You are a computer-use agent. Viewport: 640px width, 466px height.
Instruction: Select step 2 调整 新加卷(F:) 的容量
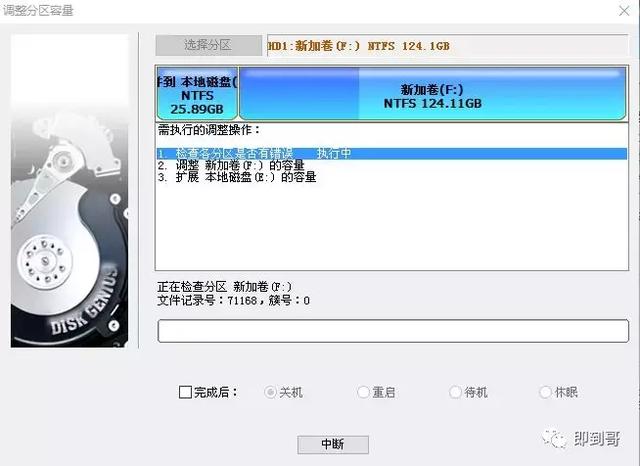(x=231, y=165)
